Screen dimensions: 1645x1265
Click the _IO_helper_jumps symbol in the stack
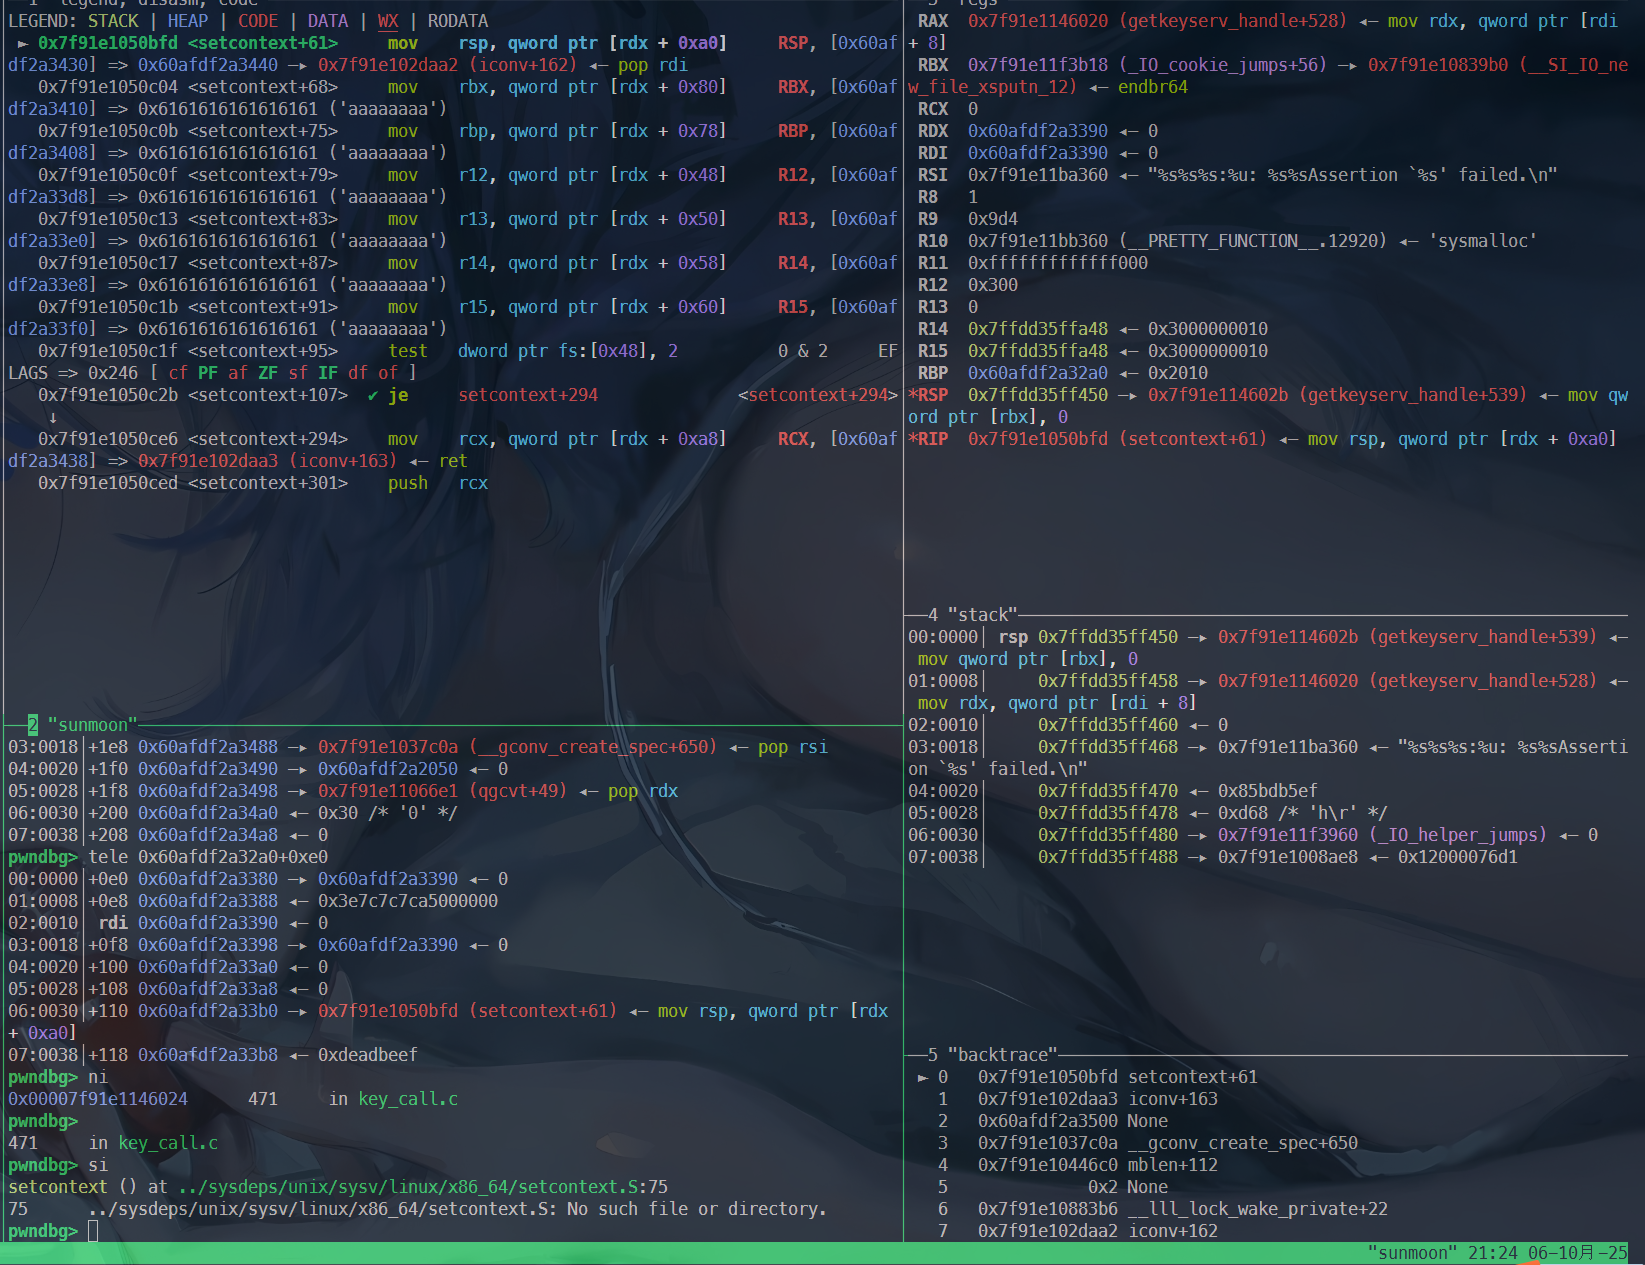point(1458,835)
